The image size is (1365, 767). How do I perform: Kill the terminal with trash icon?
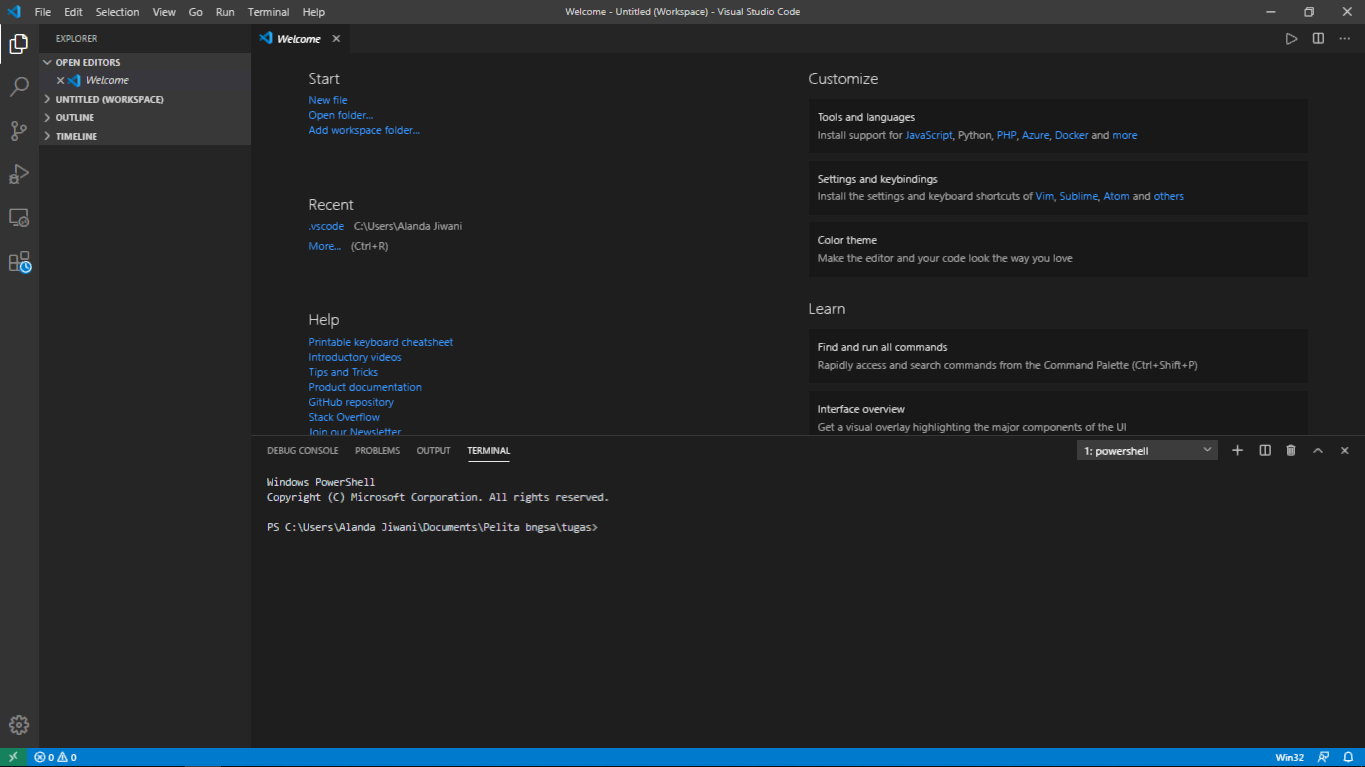[1291, 451]
